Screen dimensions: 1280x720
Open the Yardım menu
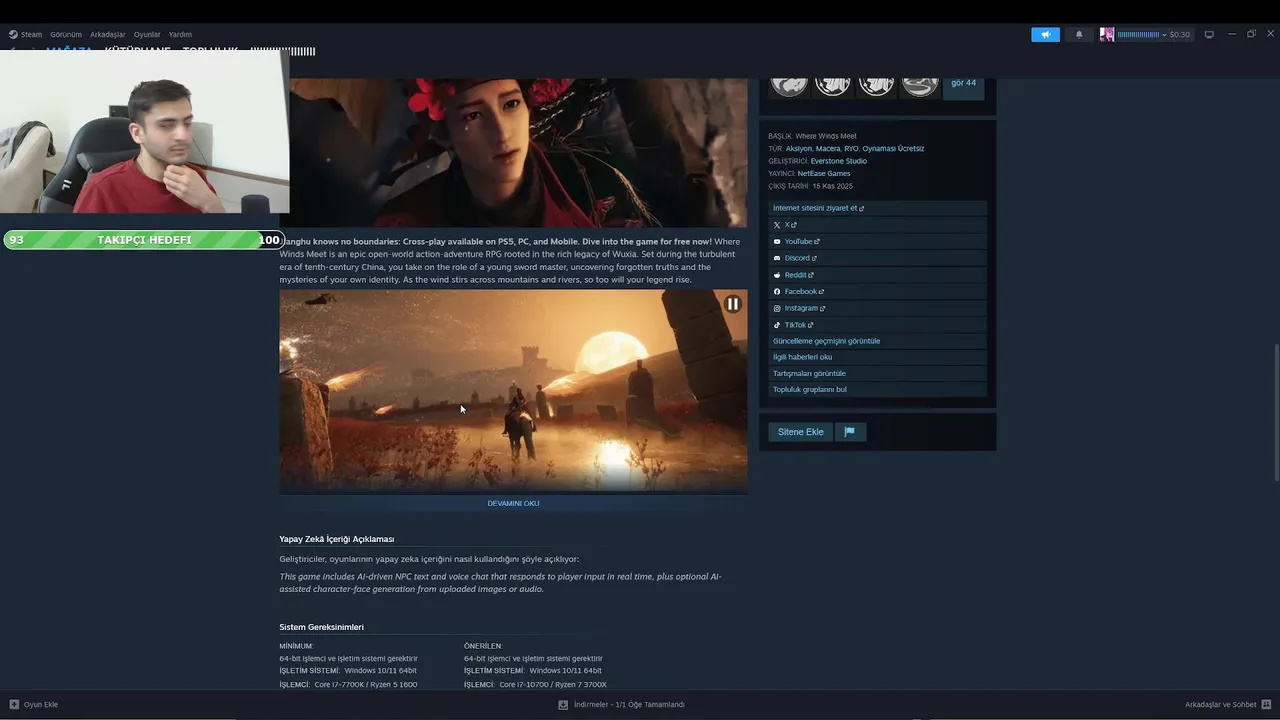[180, 34]
